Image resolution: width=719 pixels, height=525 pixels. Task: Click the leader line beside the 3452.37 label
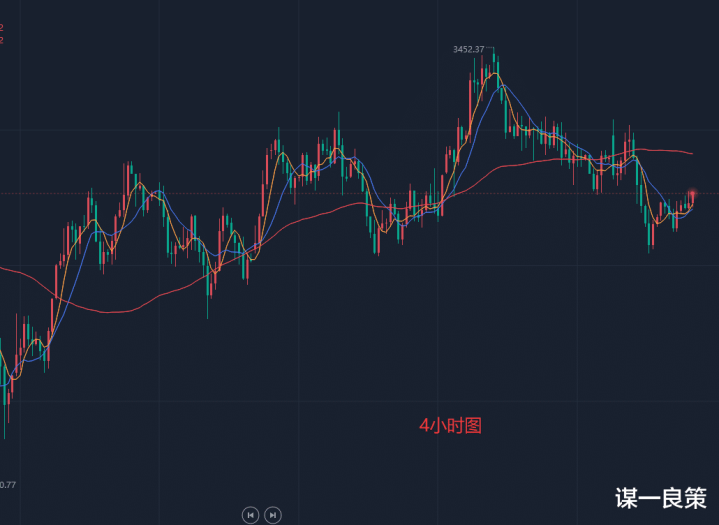click(x=488, y=49)
